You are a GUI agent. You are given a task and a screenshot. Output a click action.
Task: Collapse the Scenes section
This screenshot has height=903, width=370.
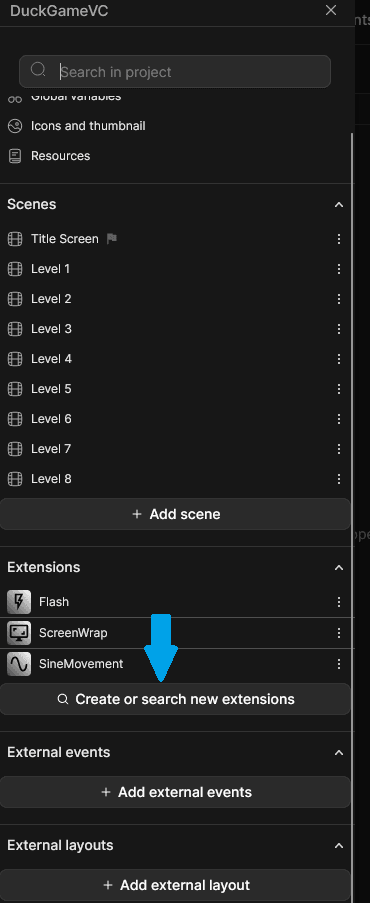coord(339,204)
